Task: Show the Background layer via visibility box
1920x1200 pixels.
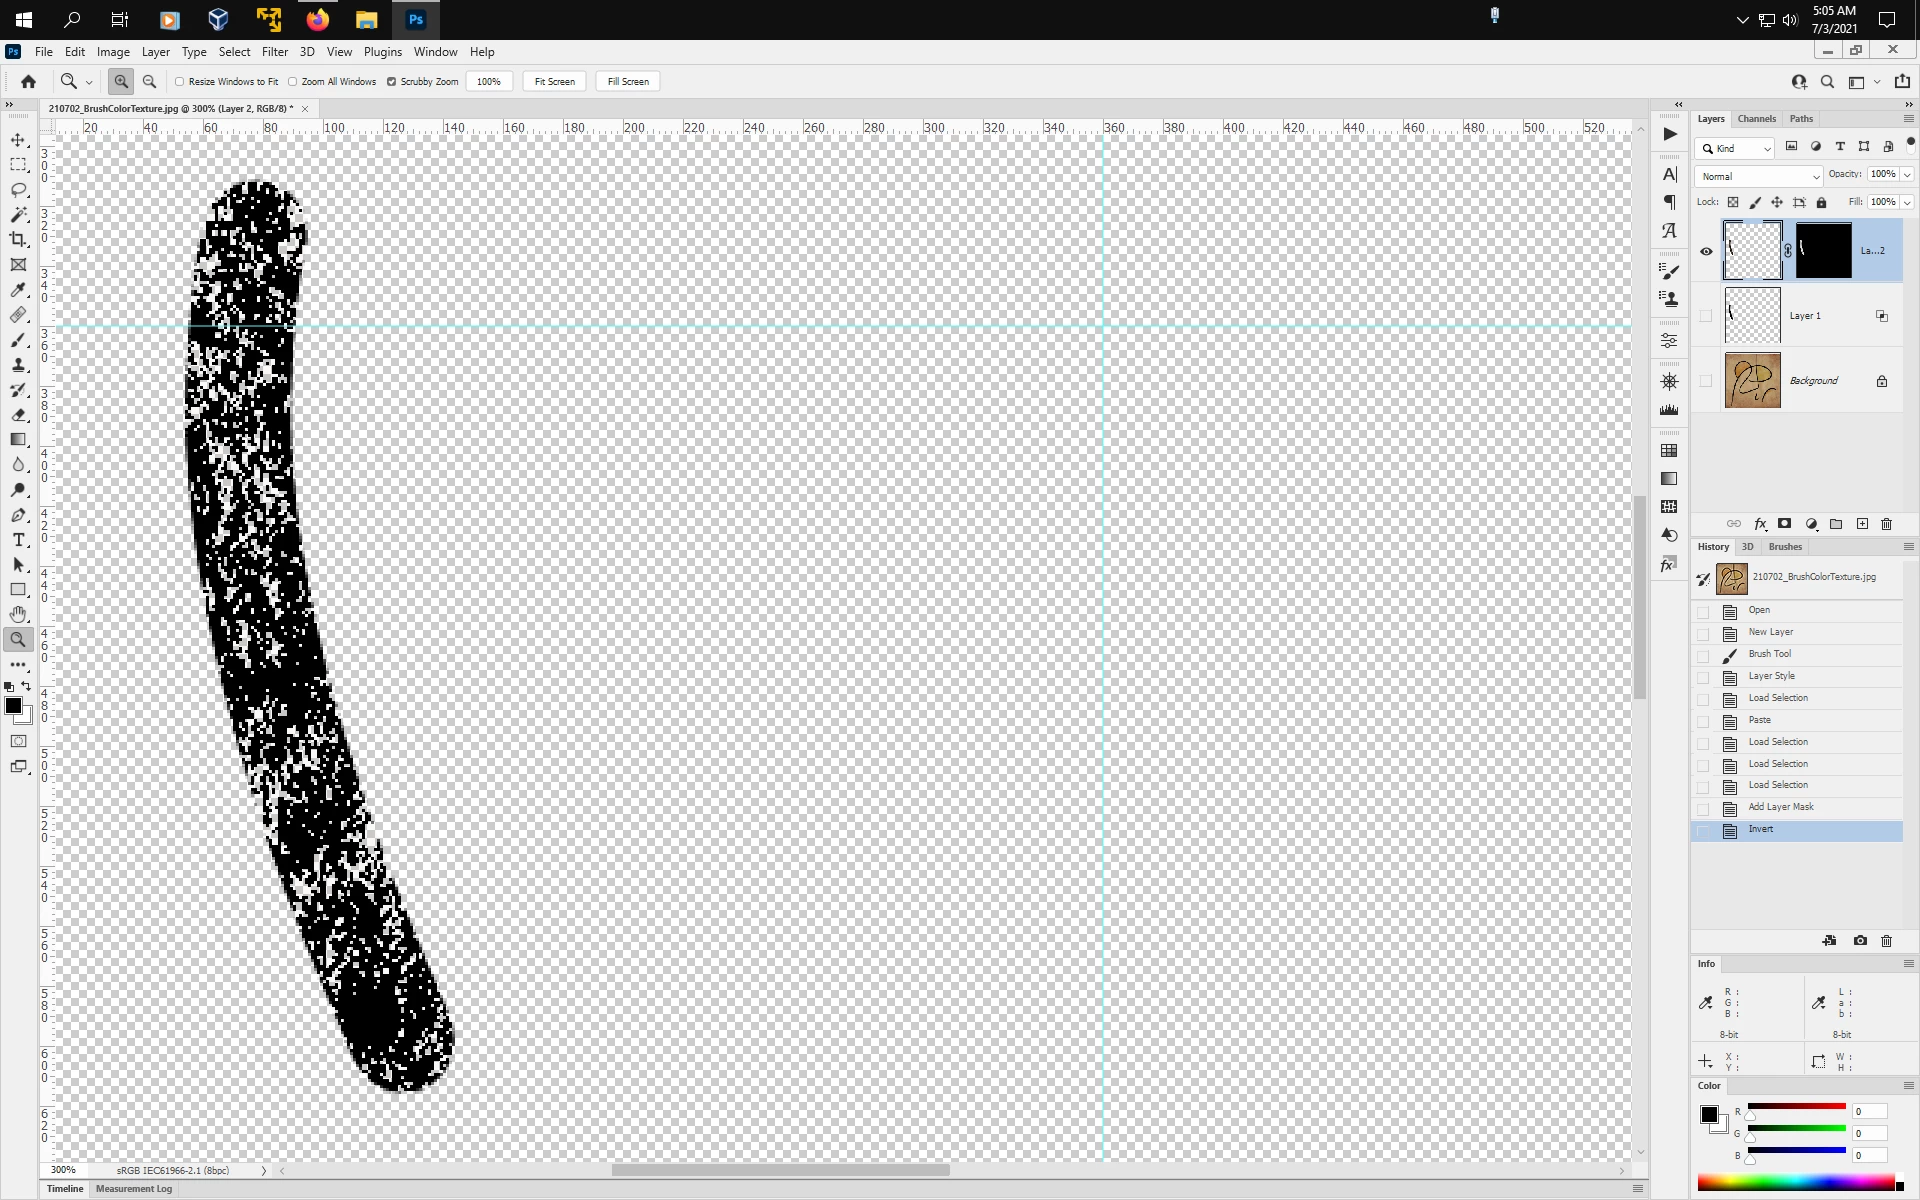Action: [1706, 381]
